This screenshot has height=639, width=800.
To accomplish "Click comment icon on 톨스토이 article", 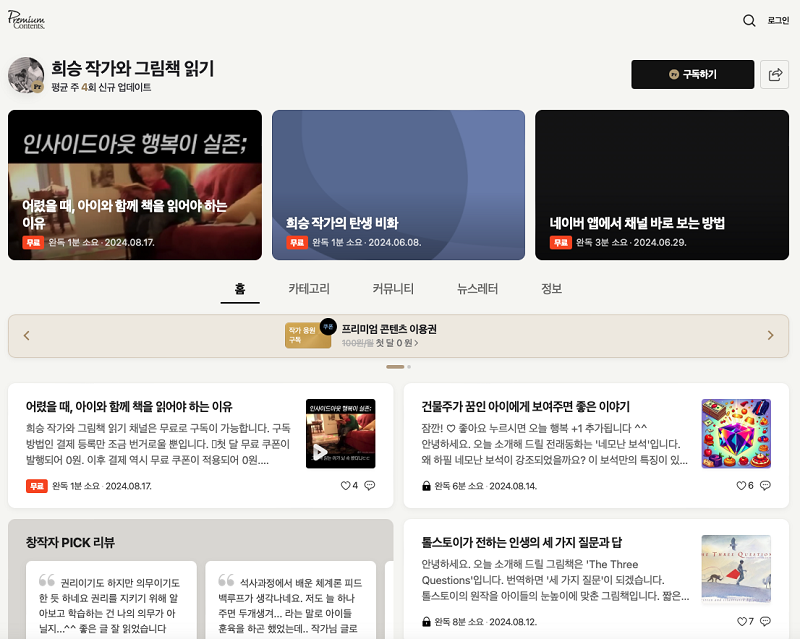I will click(x=765, y=621).
